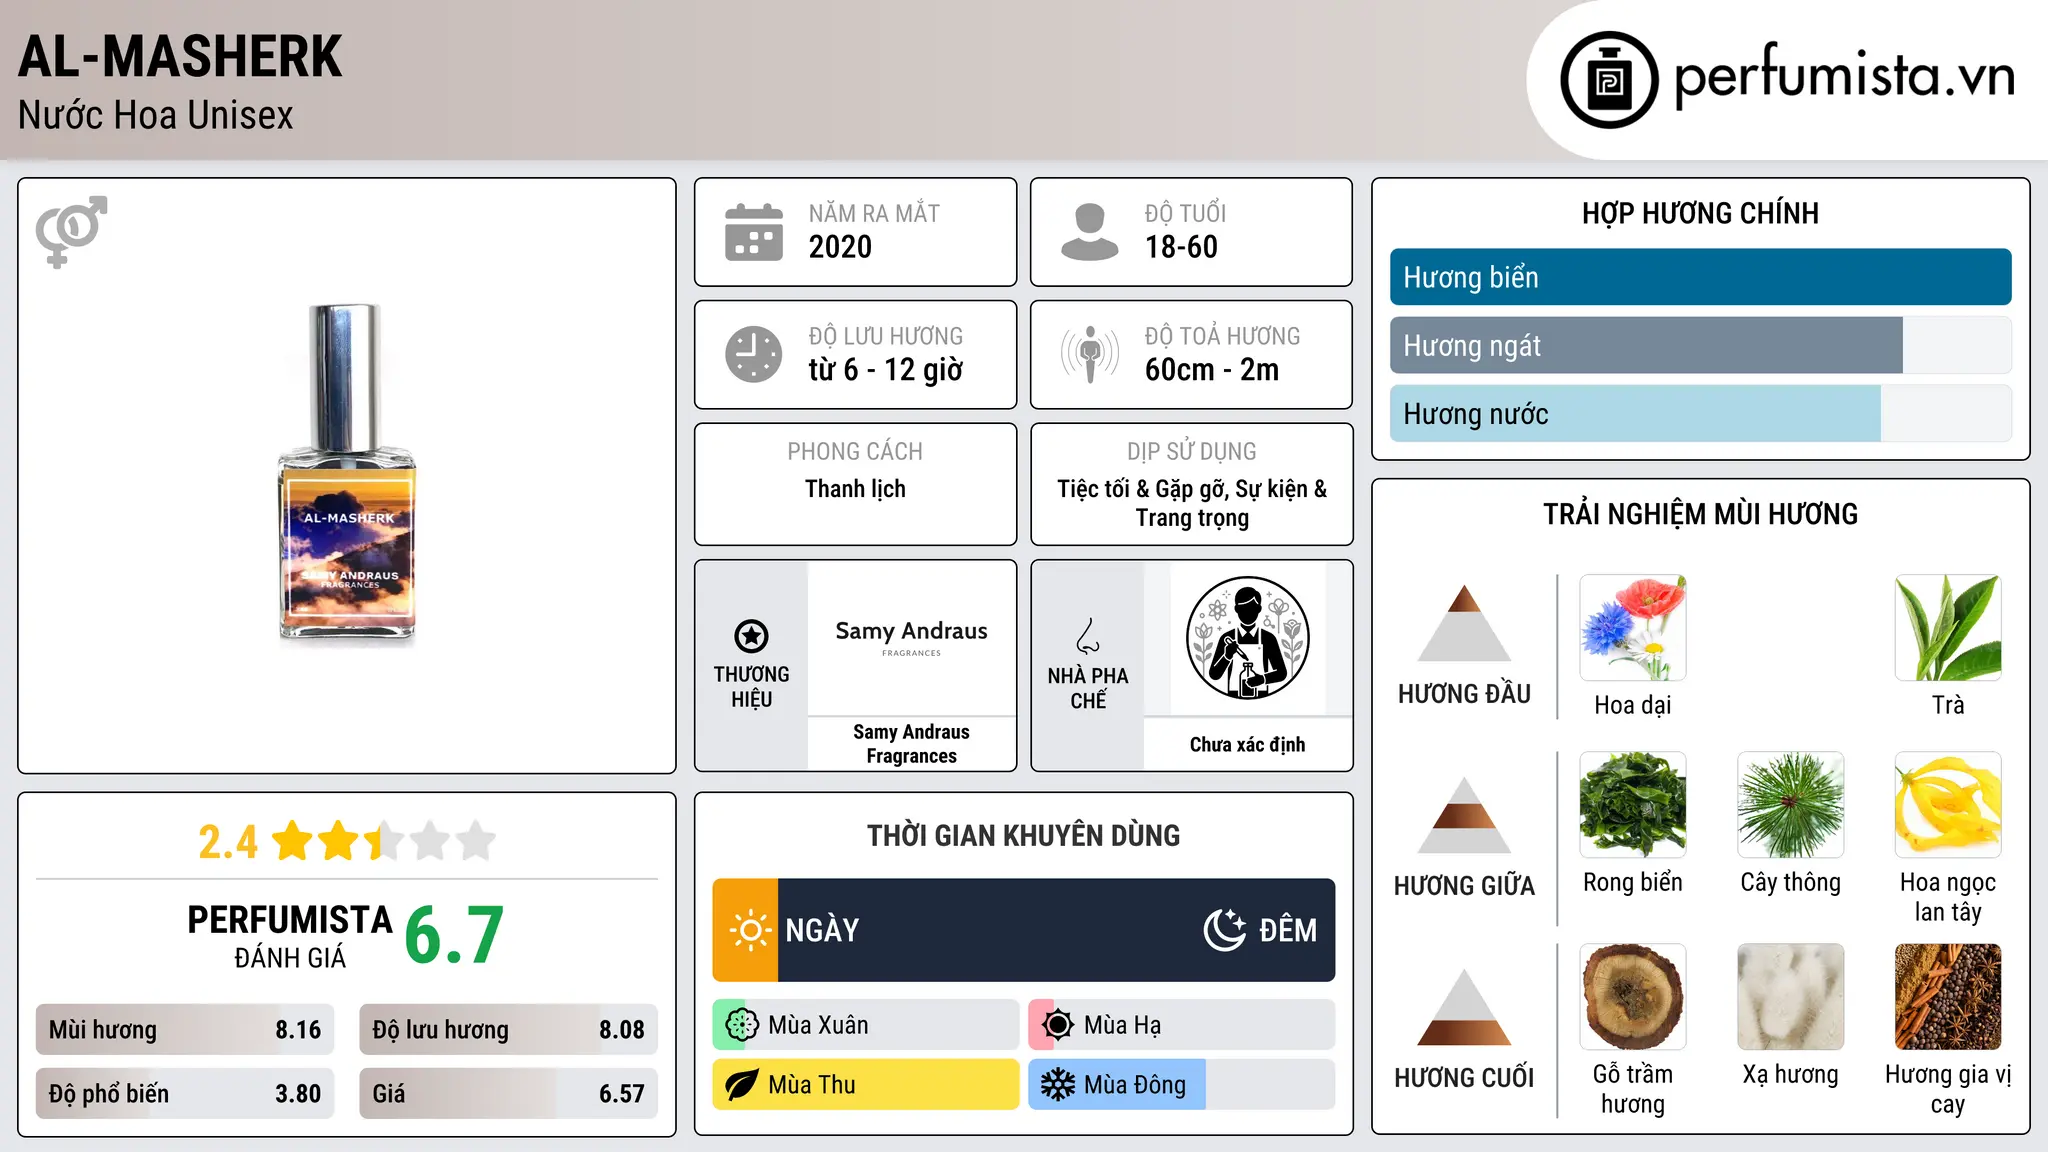Image resolution: width=2048 pixels, height=1152 pixels.
Task: Click the Hương ngát accord bar
Action: tap(1700, 346)
